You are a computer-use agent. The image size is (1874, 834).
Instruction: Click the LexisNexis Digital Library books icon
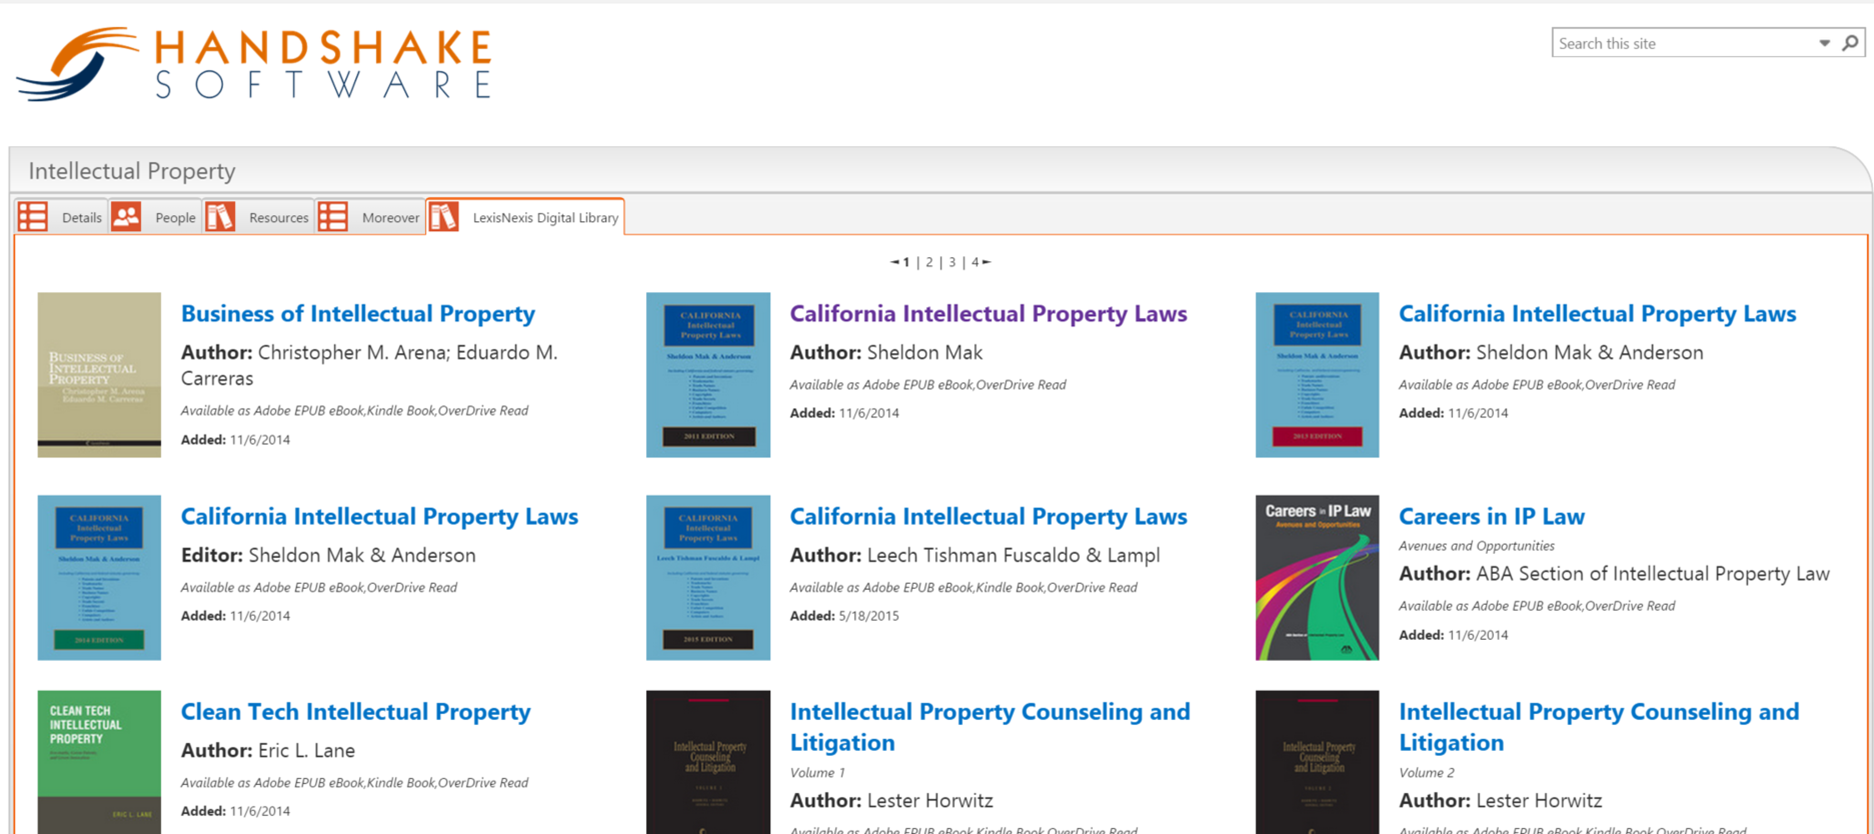444,217
